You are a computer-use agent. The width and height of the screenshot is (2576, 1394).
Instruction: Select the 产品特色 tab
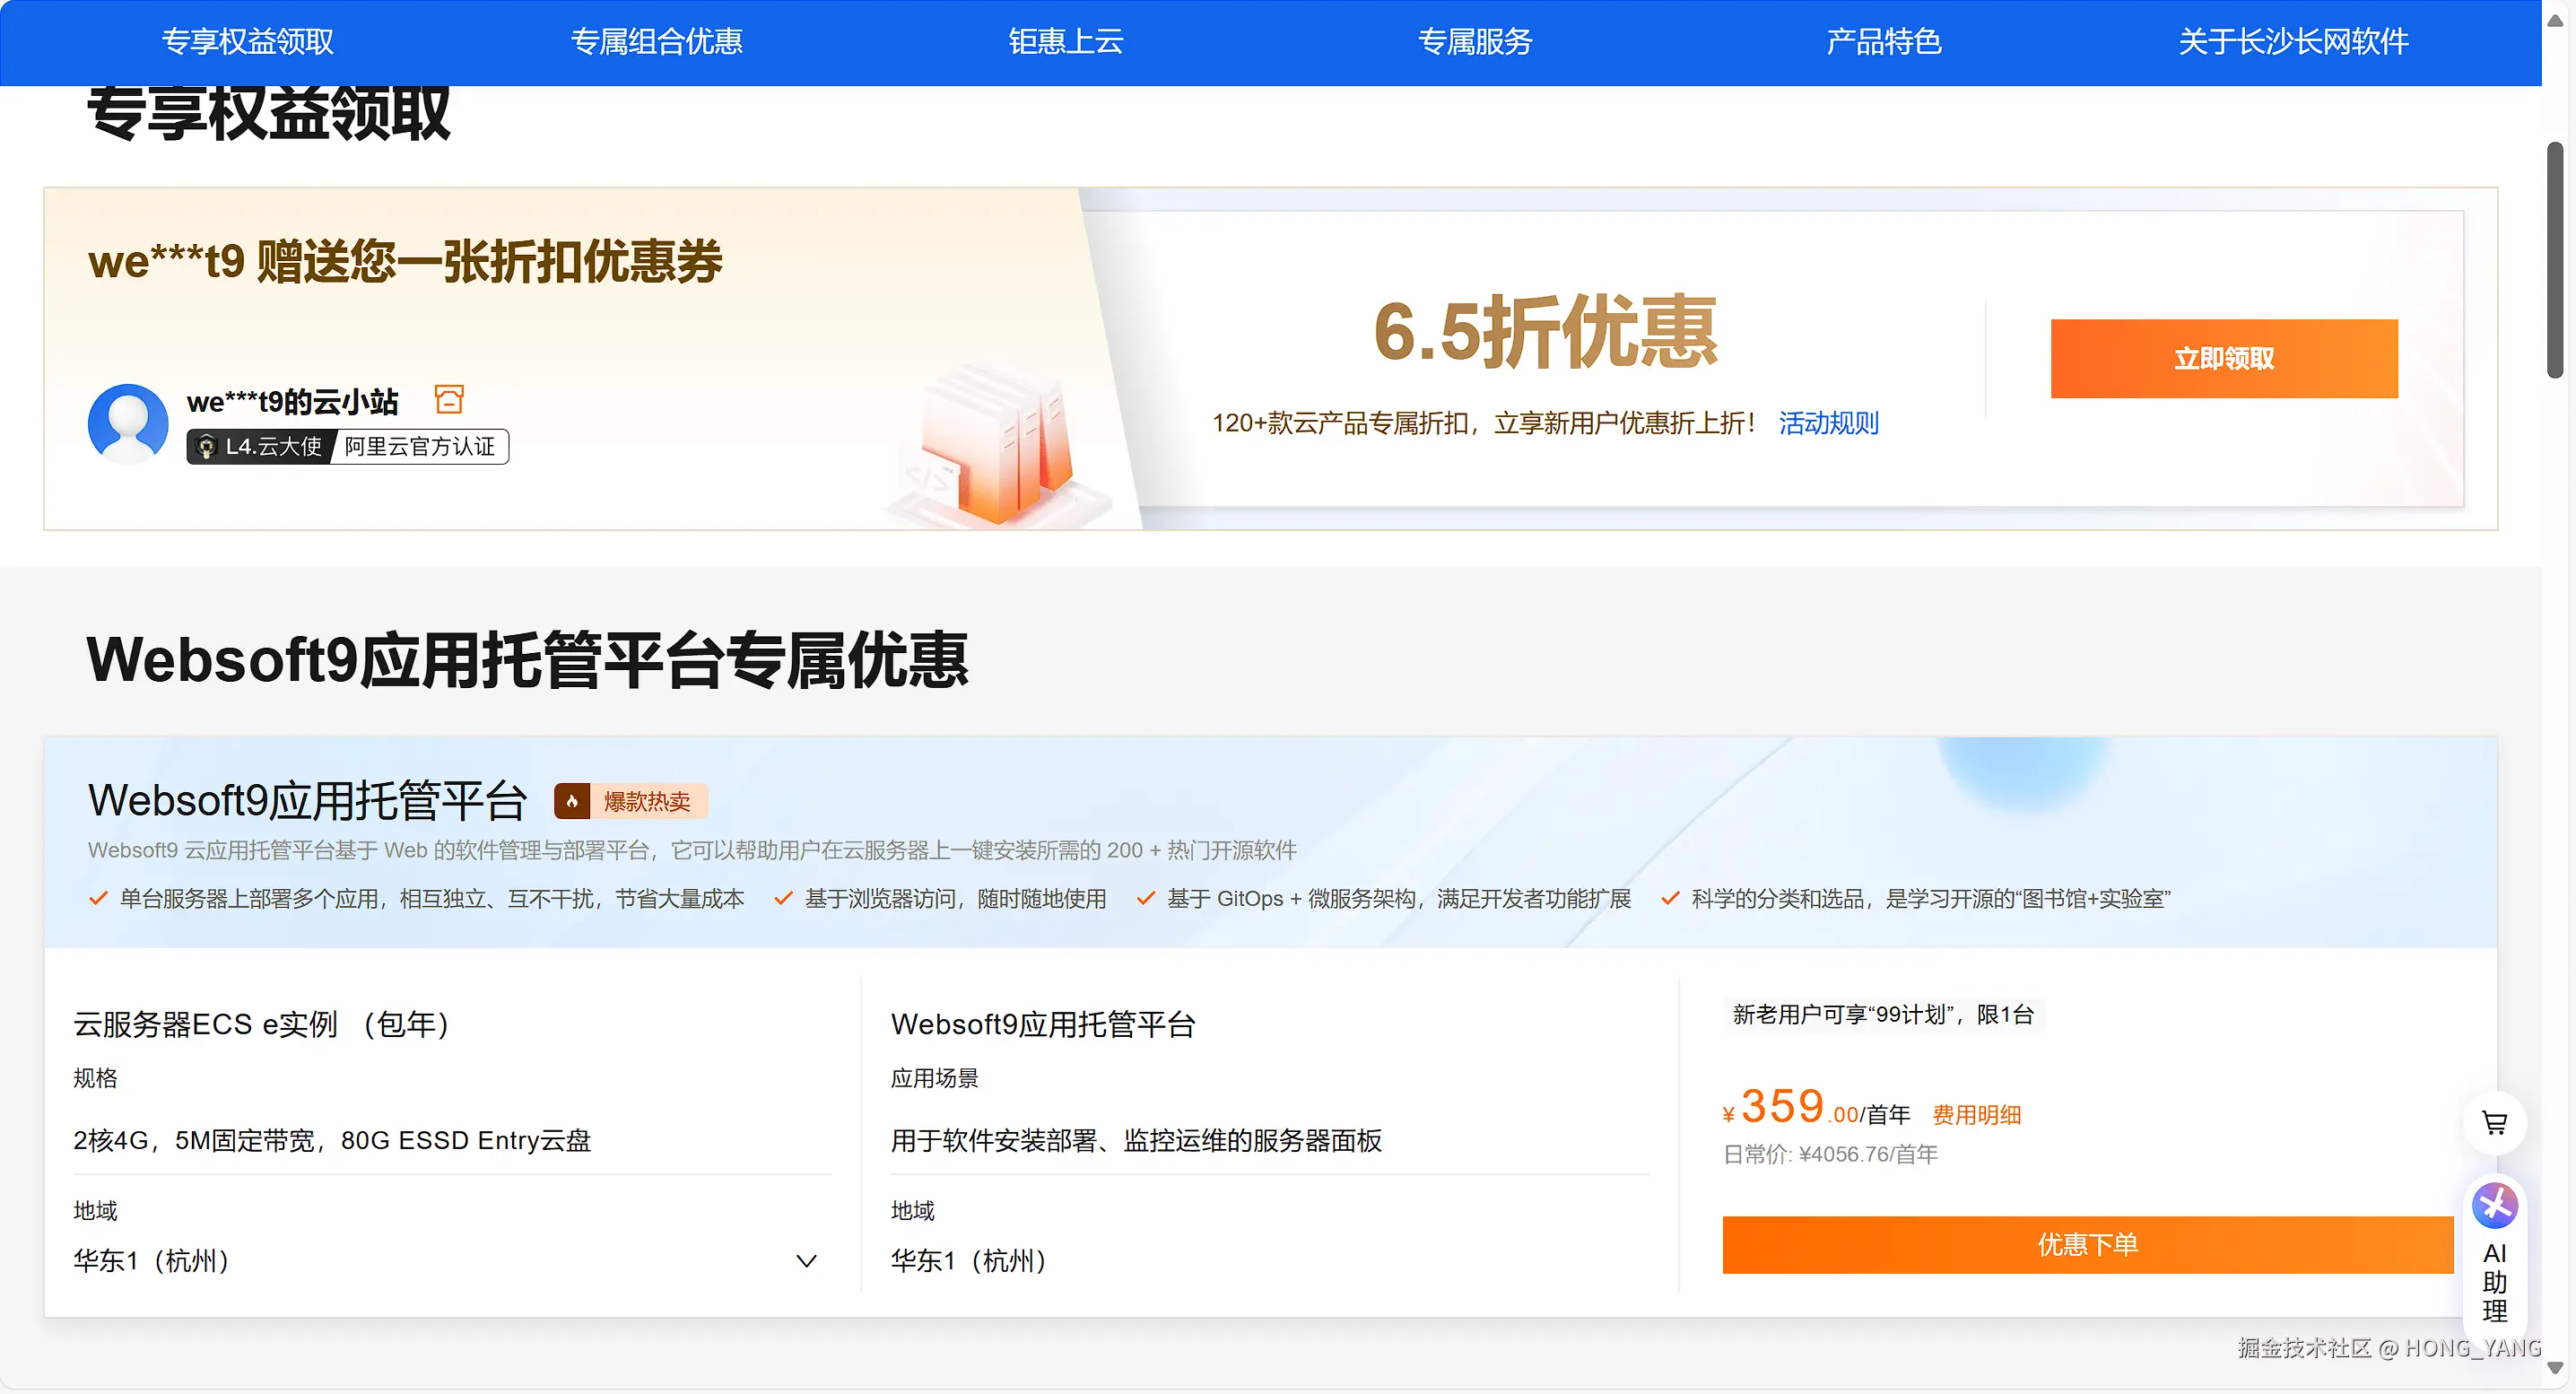click(1883, 41)
